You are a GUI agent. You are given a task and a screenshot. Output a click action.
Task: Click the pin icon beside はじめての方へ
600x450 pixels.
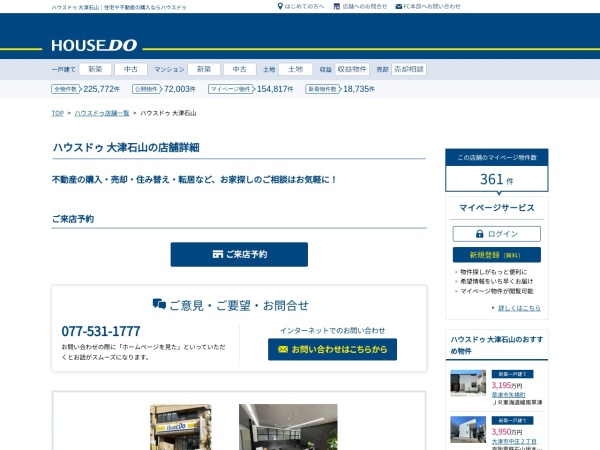click(280, 6)
